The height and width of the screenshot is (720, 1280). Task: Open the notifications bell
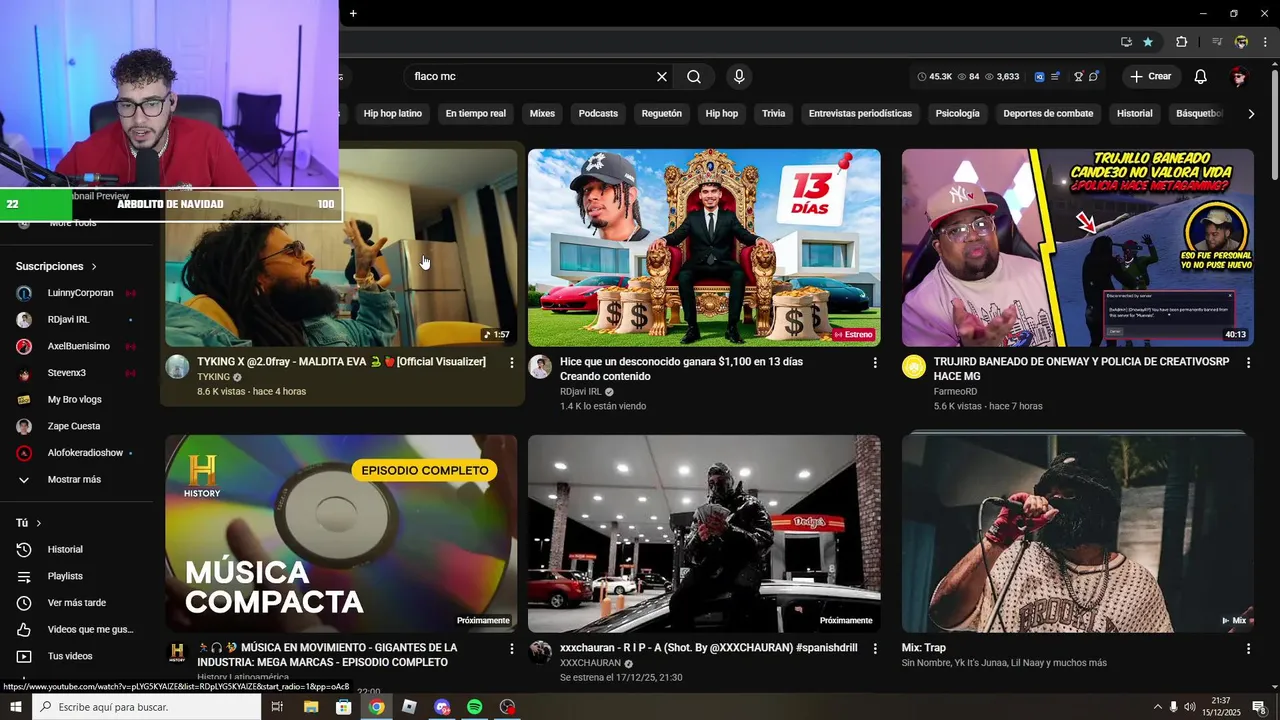click(x=1201, y=77)
